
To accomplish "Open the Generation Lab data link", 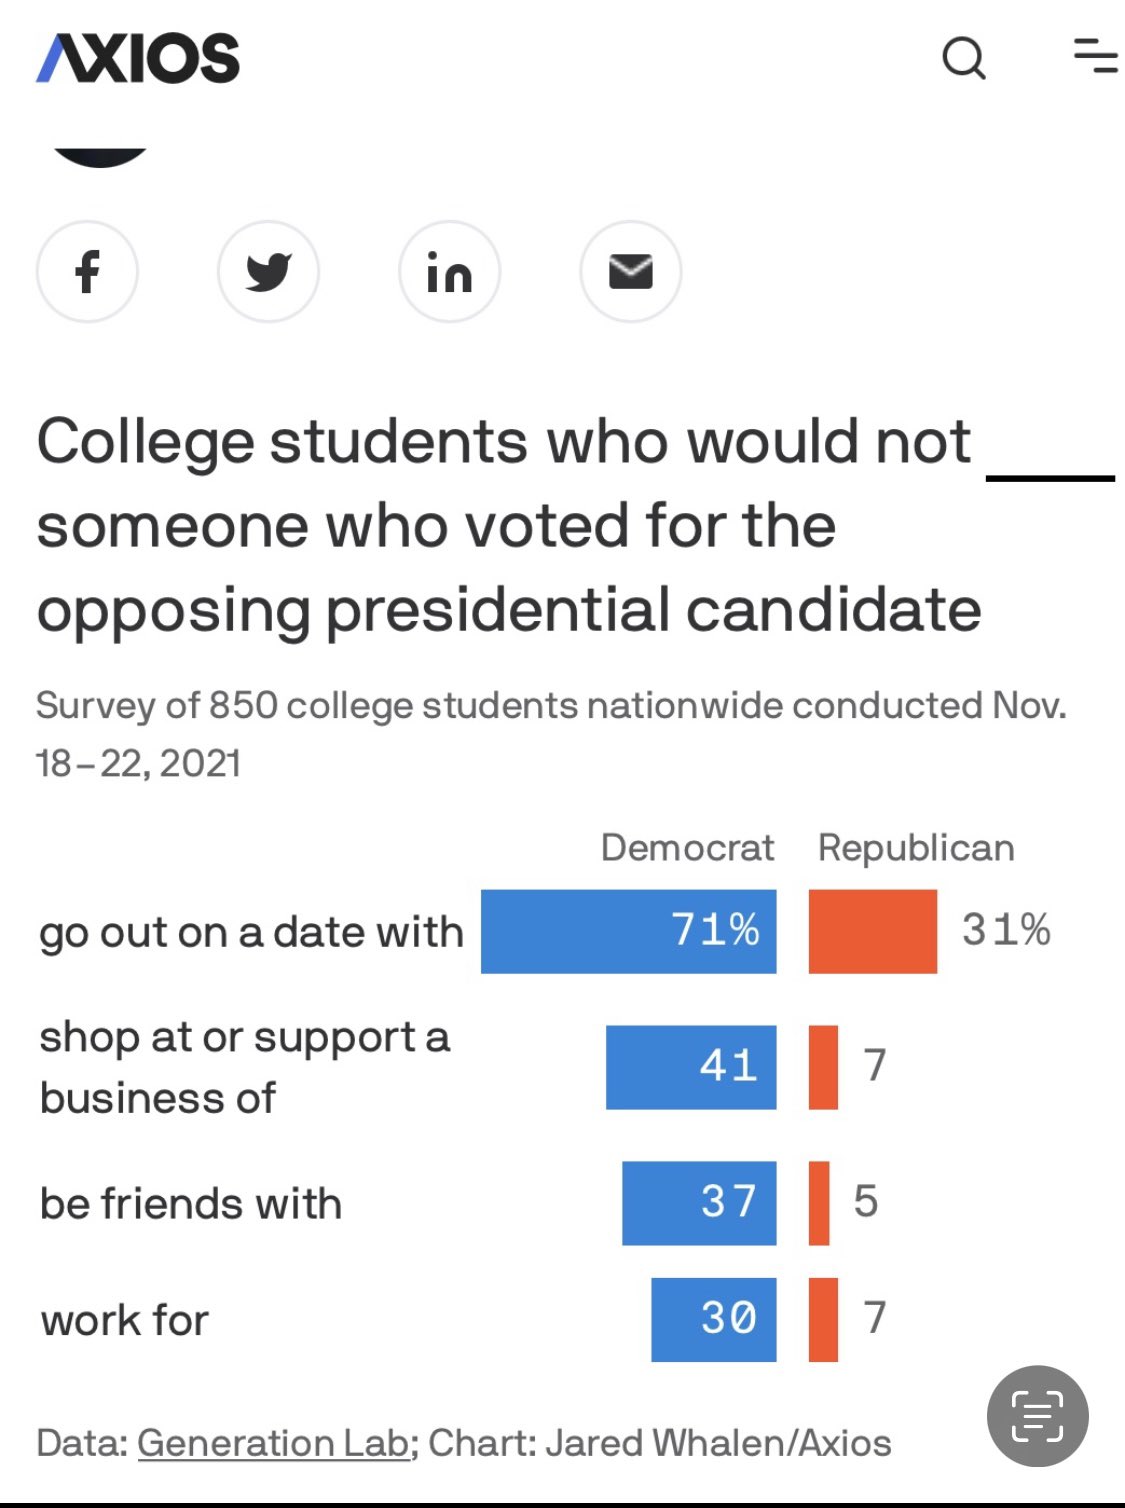I will point(273,1443).
